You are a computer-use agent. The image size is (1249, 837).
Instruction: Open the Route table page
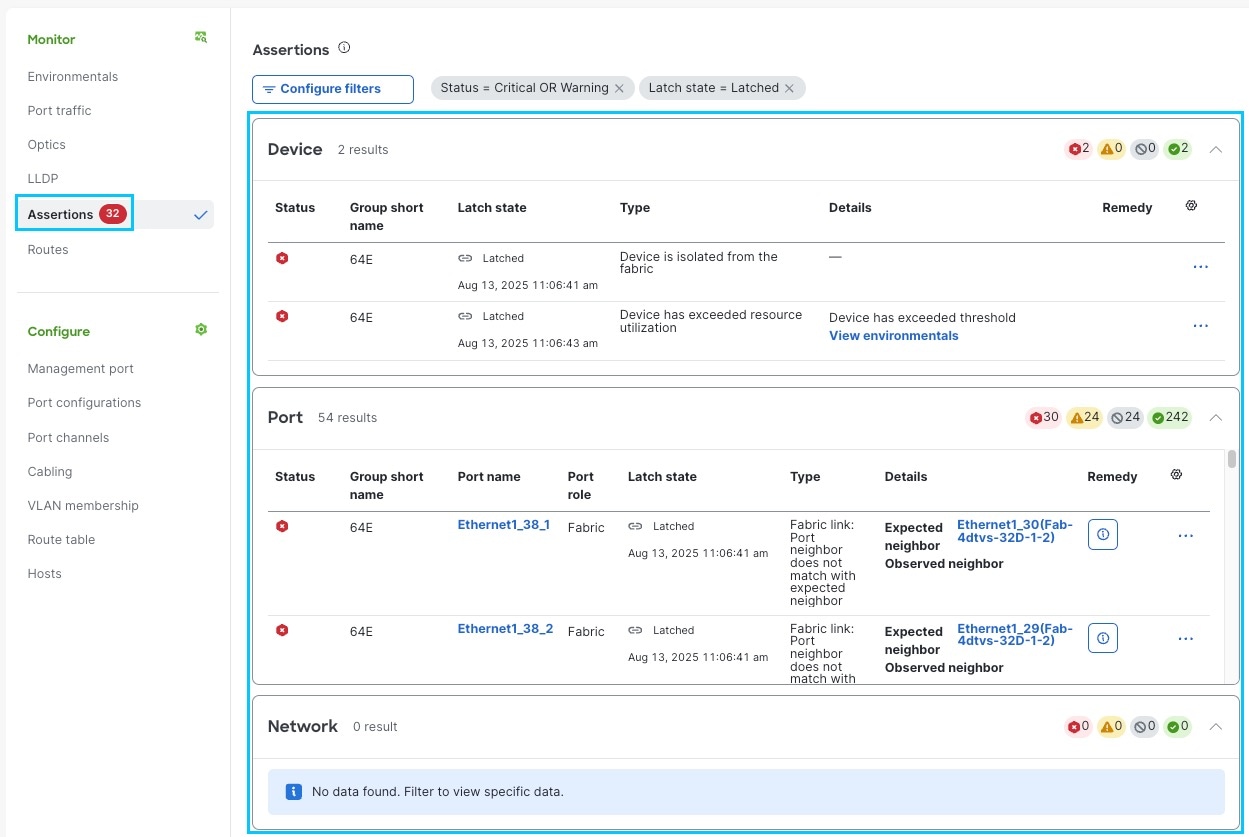coord(61,540)
